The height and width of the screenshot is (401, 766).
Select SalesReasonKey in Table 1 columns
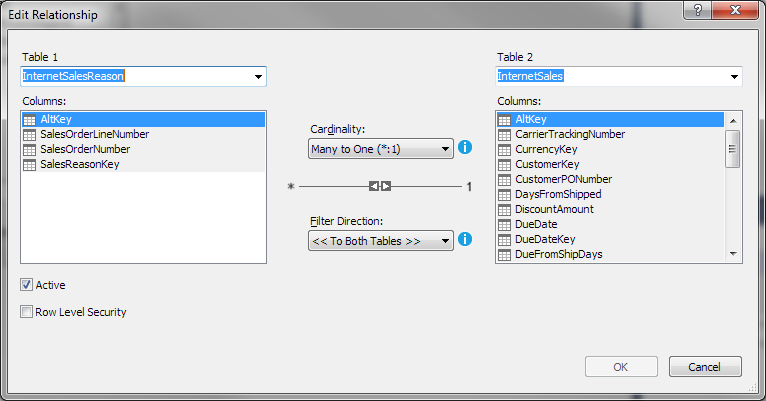pos(143,164)
